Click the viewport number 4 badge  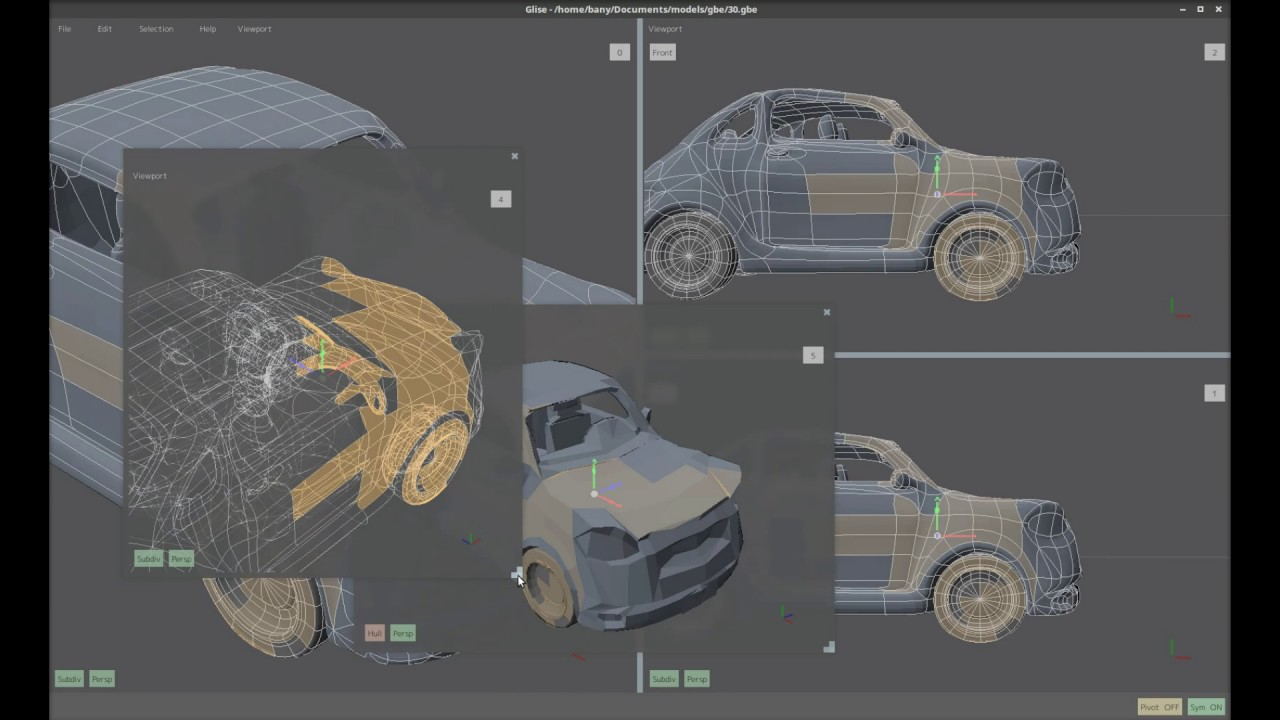click(x=501, y=199)
